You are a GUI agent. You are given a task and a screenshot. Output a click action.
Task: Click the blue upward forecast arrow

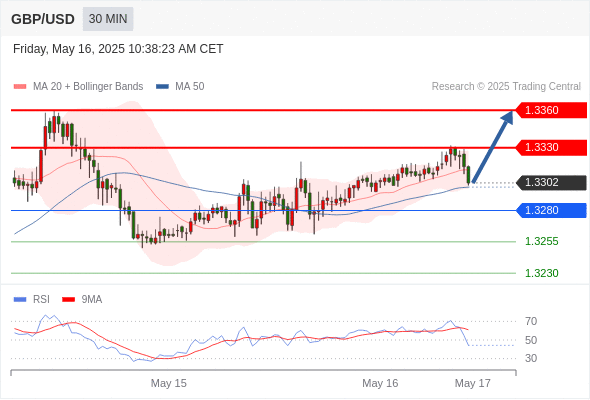click(x=493, y=146)
